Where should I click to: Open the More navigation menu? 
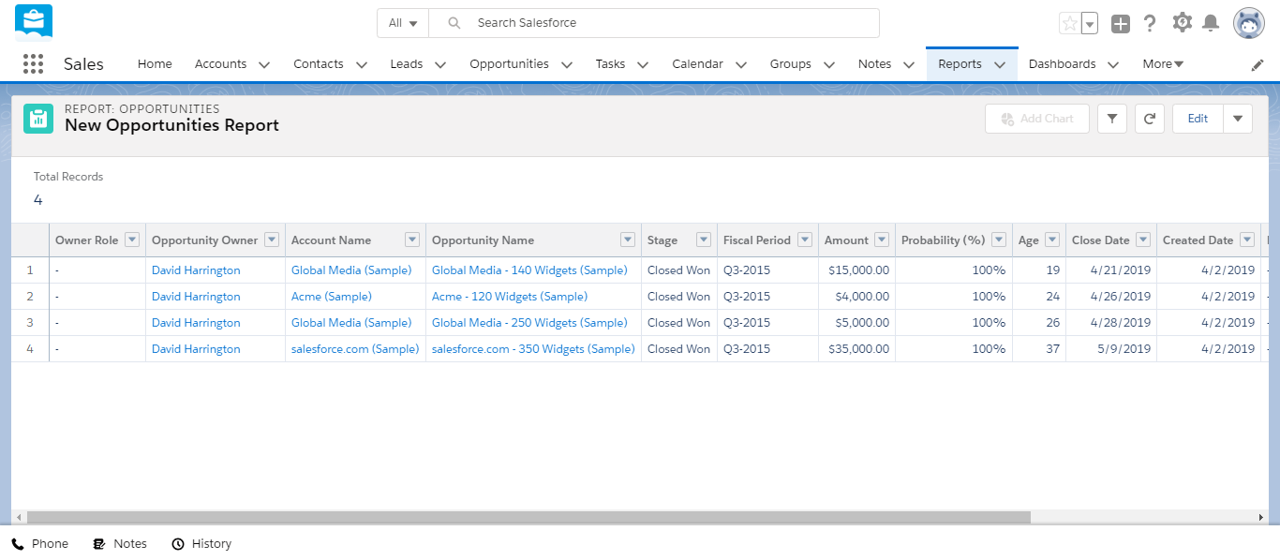1163,64
